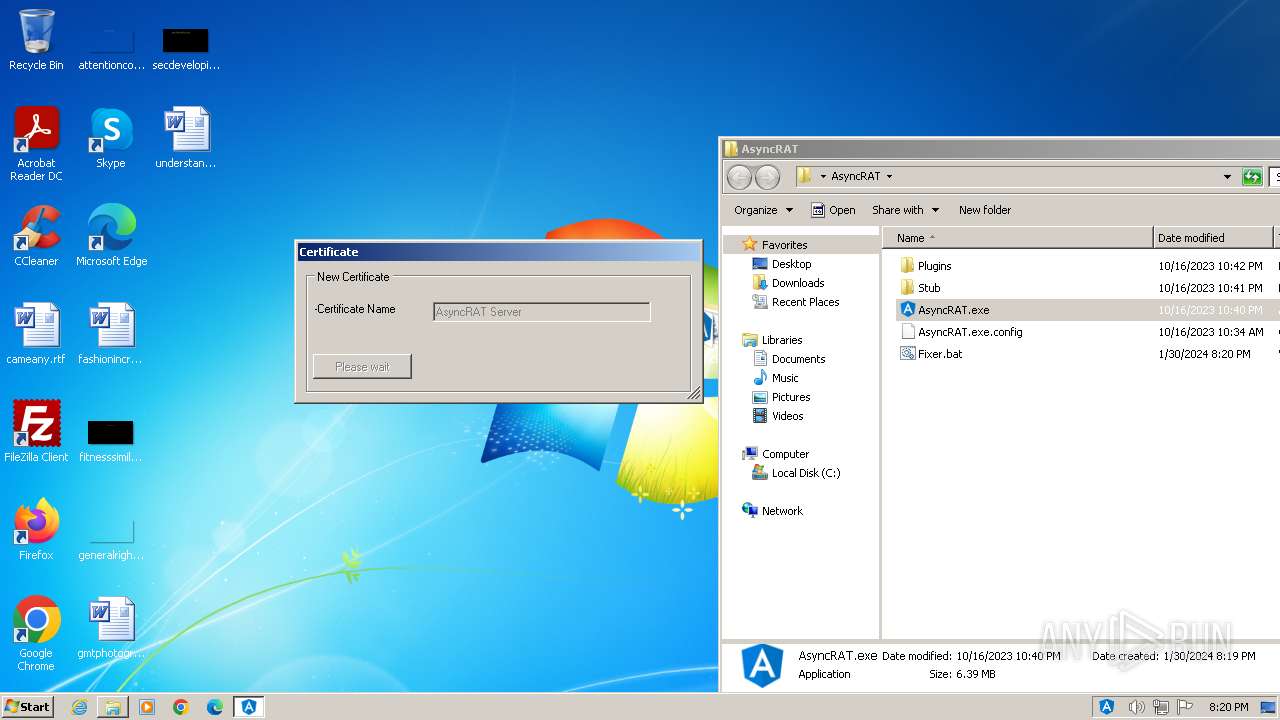Sort files by Date modified column
This screenshot has height=720, width=1280.
point(1213,238)
